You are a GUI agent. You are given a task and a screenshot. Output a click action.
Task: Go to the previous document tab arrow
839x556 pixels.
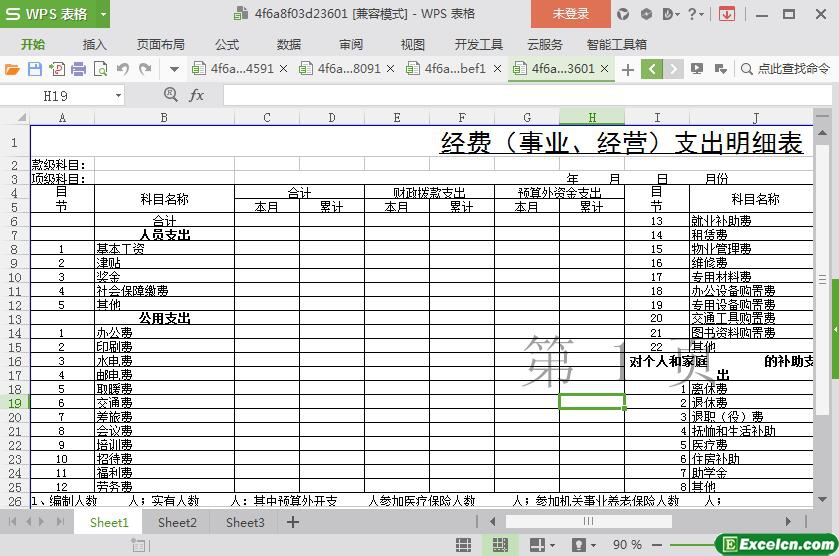pos(652,69)
